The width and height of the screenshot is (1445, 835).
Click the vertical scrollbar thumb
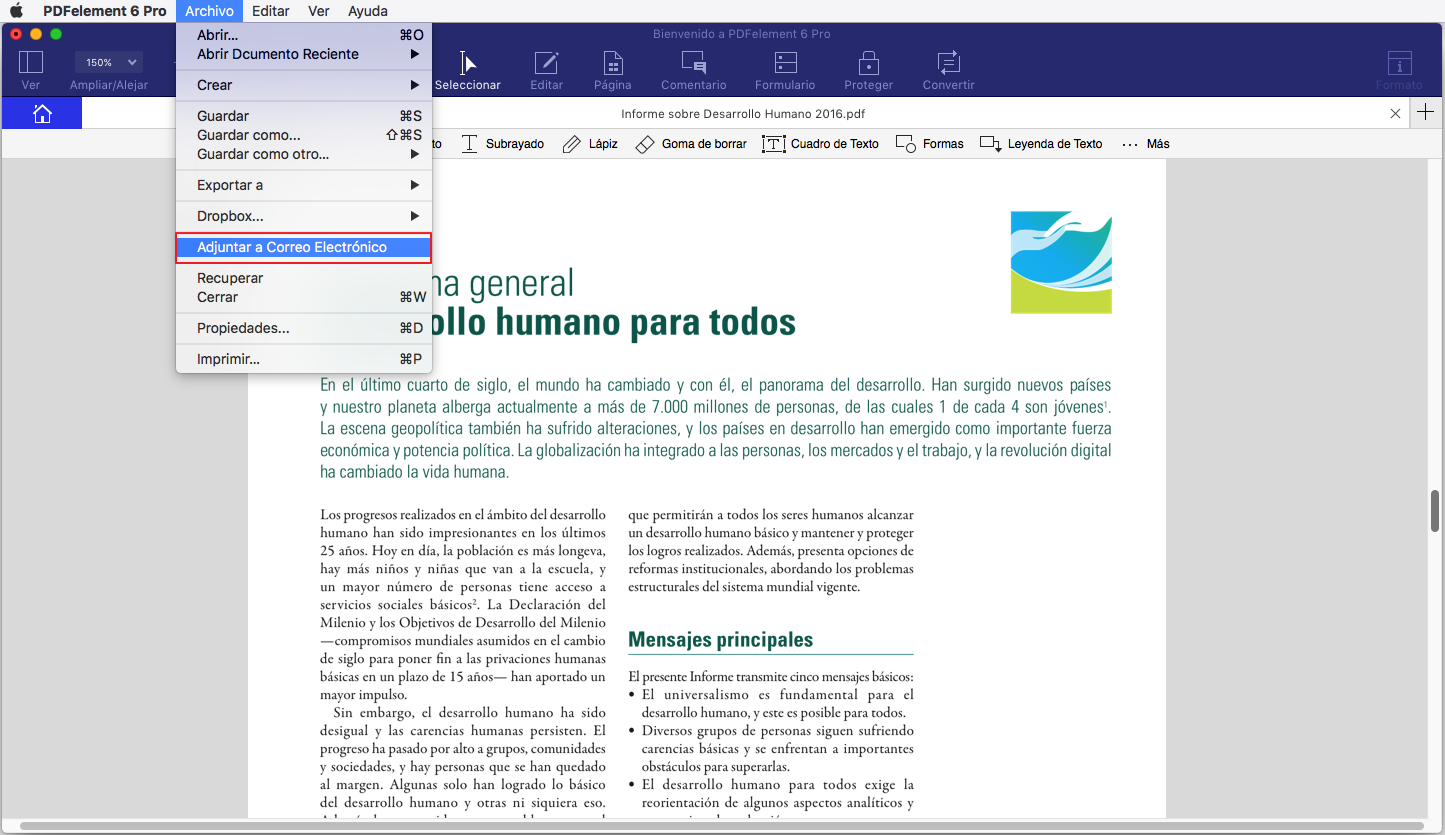(1437, 512)
